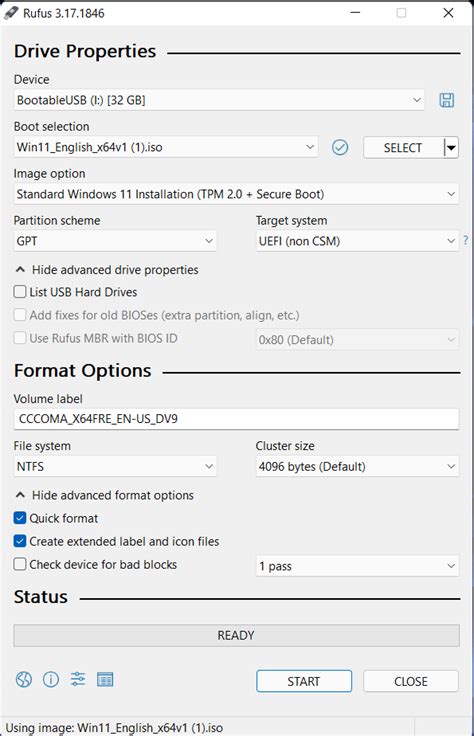Click the status bar Using image text

pyautogui.click(x=115, y=727)
